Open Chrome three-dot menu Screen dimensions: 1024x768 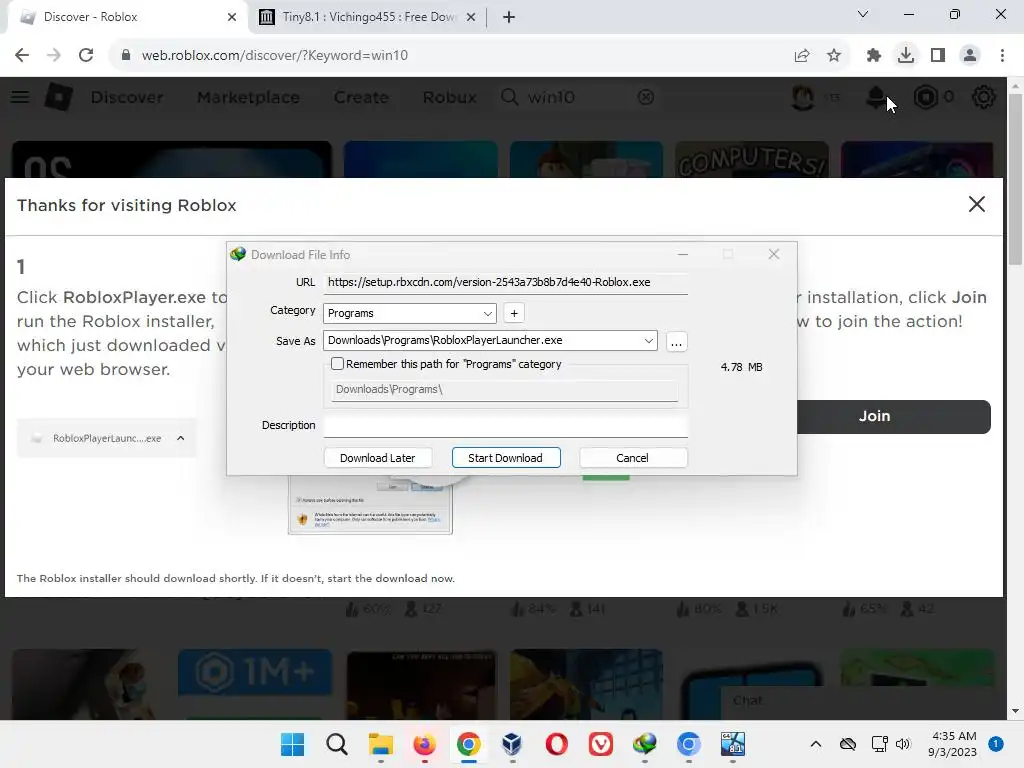pos(1002,56)
